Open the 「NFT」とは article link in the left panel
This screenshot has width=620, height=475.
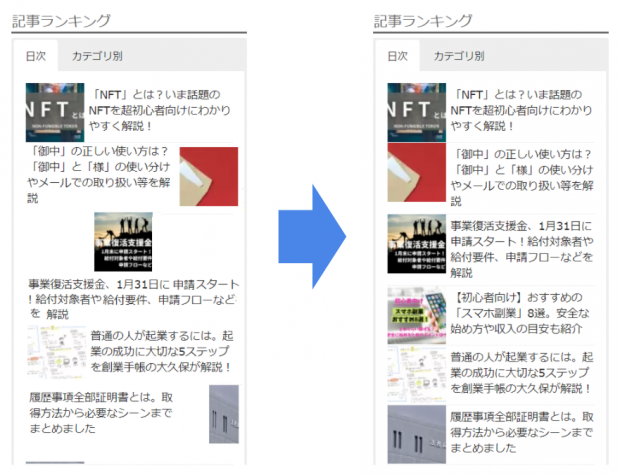click(163, 110)
